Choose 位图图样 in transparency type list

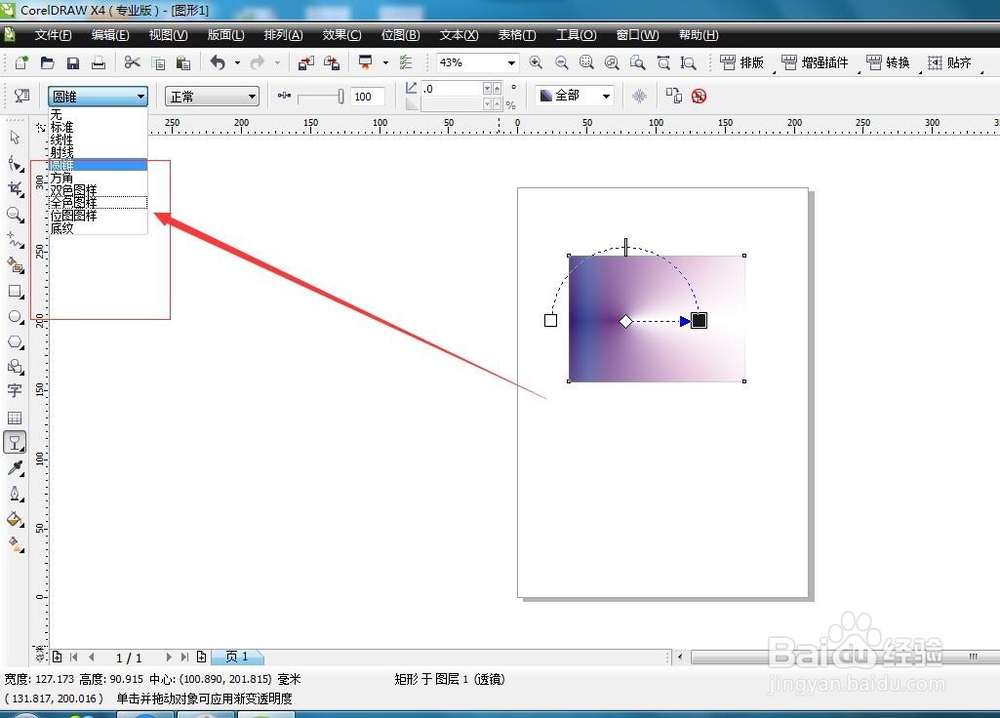coord(98,216)
